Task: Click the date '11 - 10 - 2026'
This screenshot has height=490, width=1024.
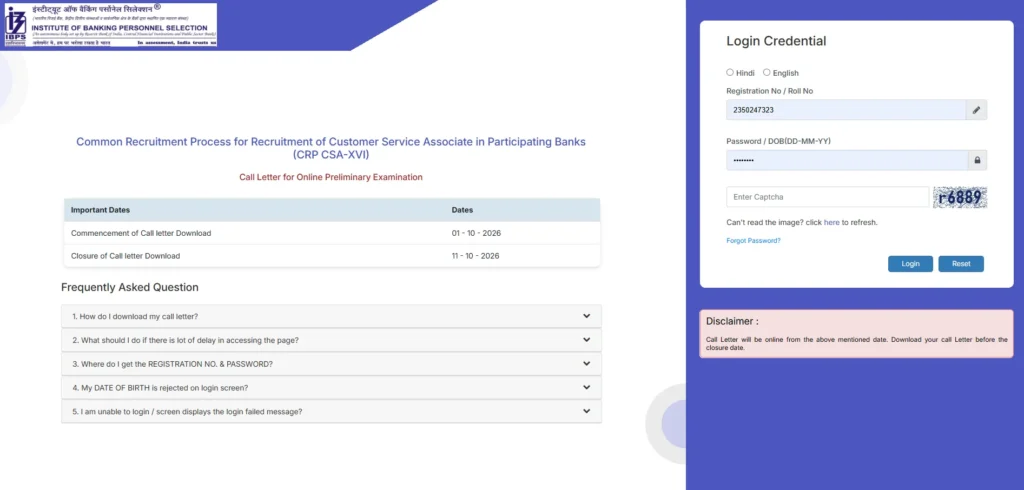Action: coord(475,256)
